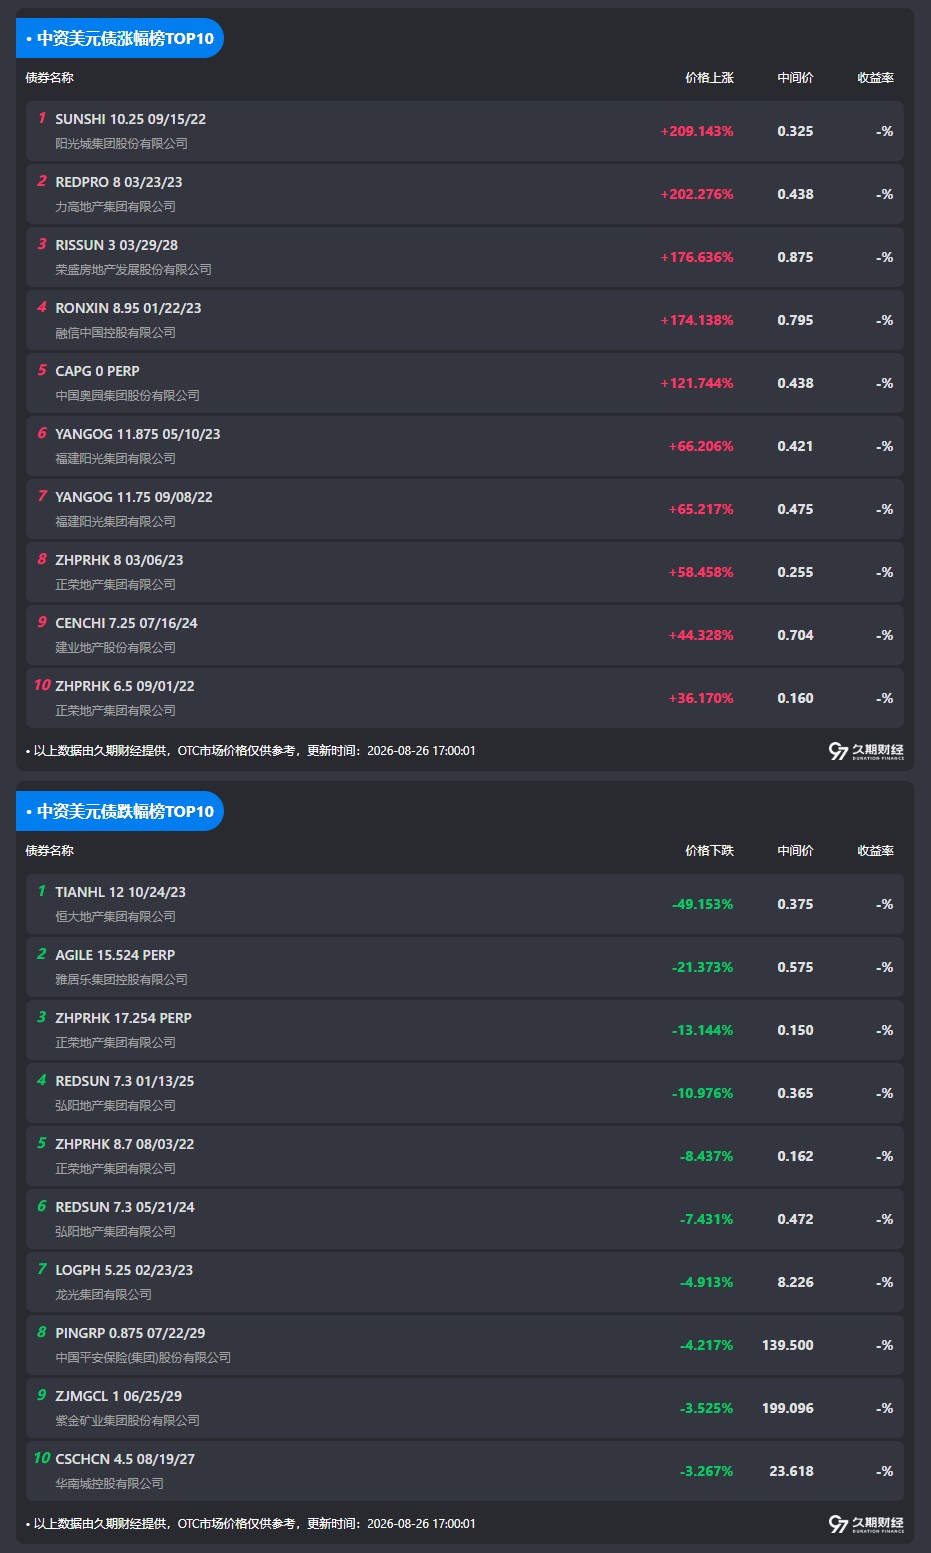Click mid price 0.795 of RONXIN

click(796, 320)
